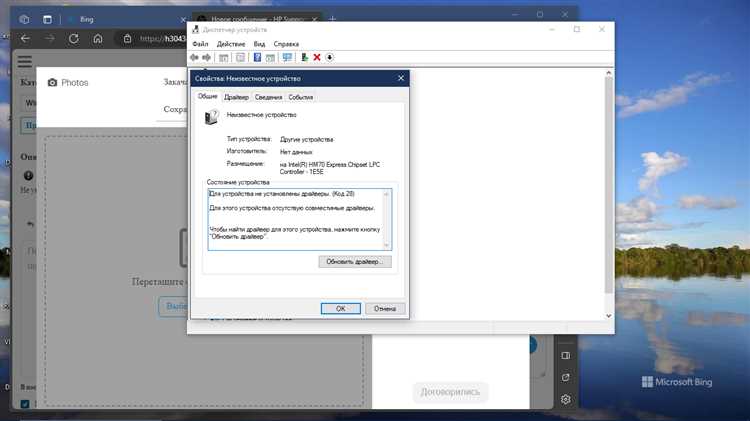Switch to the Драйвер tab

pos(236,97)
